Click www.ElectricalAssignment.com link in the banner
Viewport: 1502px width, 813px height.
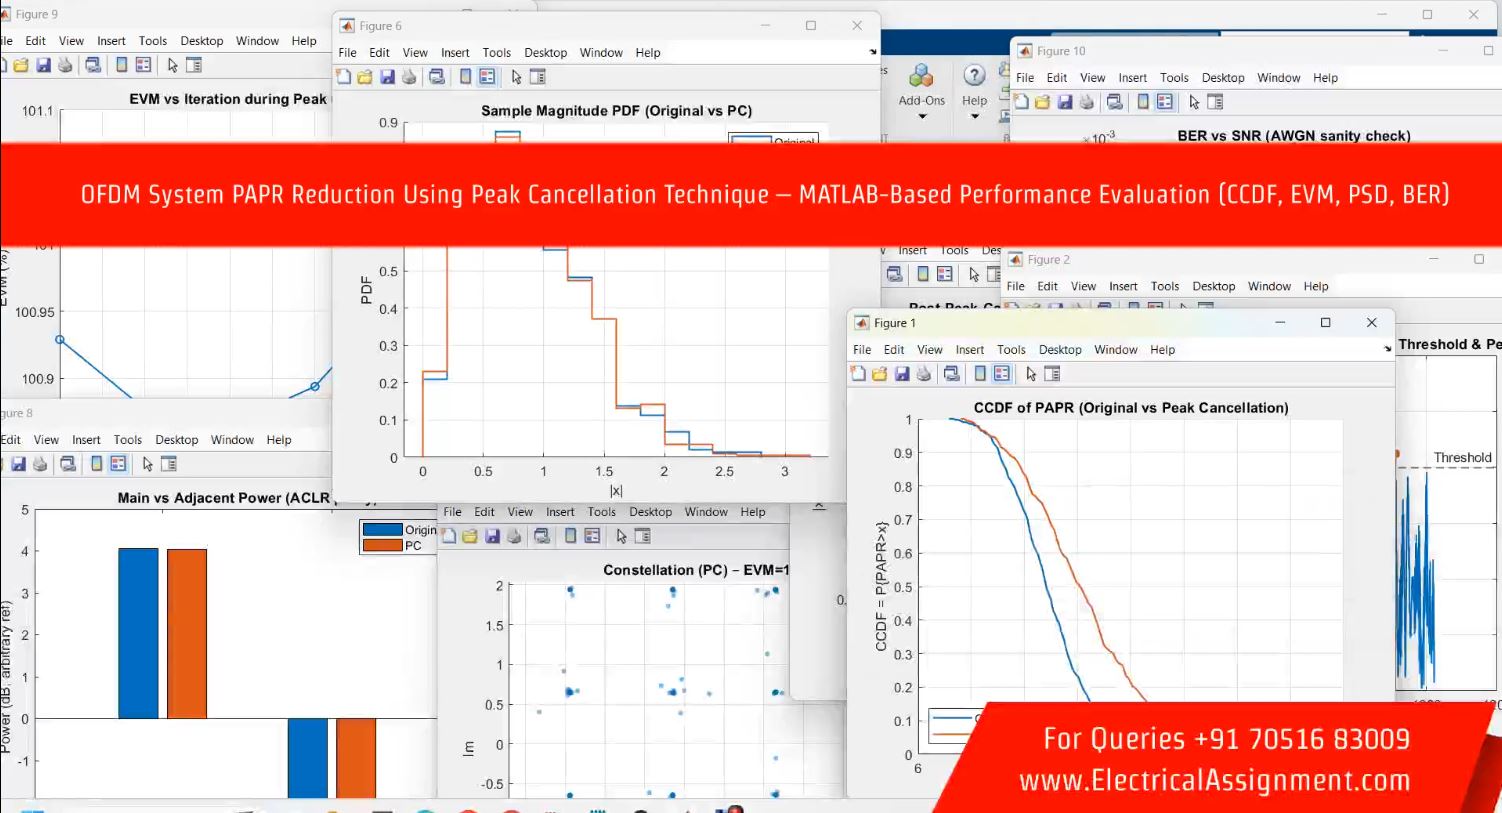pos(1215,781)
